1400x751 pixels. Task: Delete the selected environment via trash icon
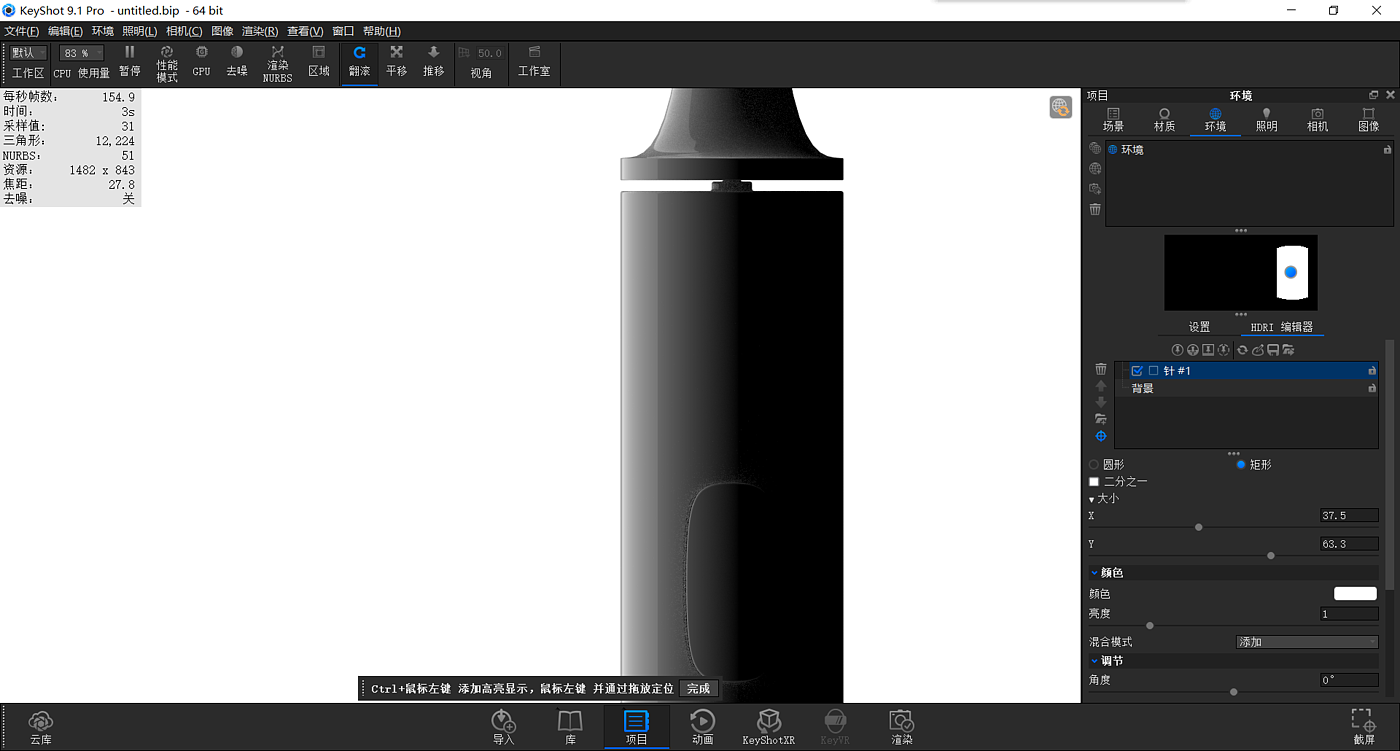pyautogui.click(x=1095, y=209)
